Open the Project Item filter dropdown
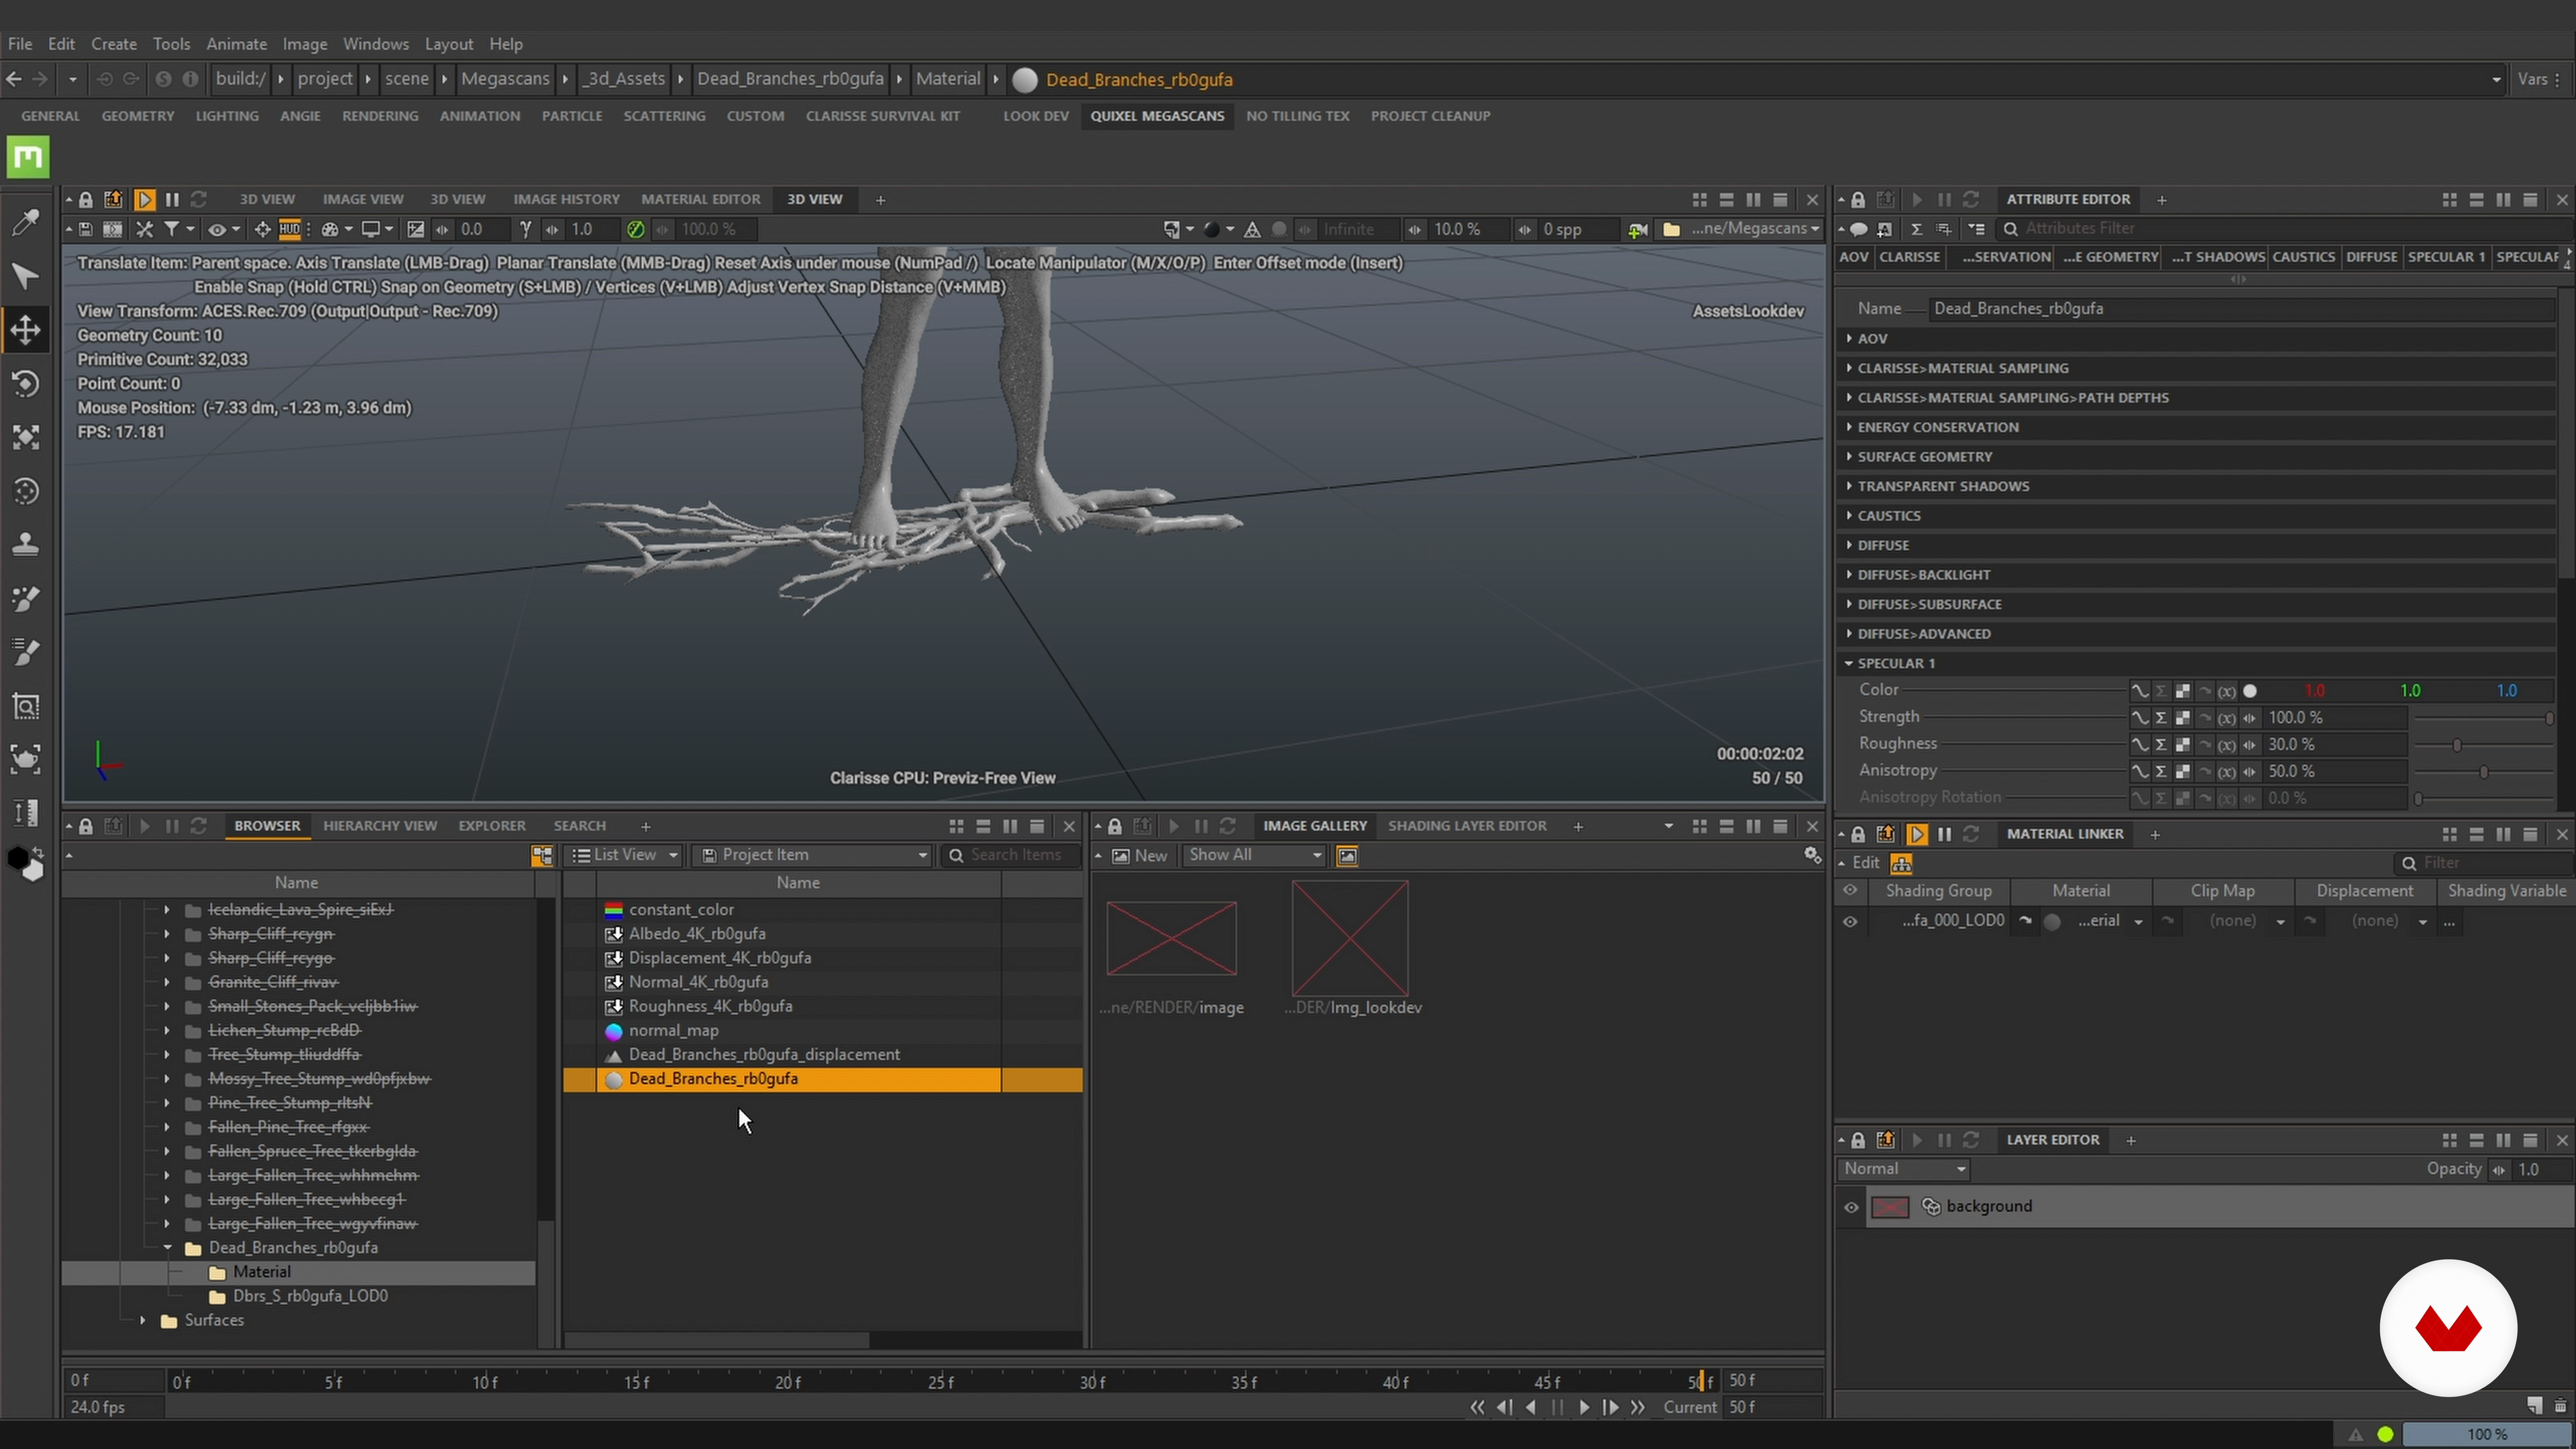Image resolution: width=2576 pixels, height=1449 pixels. click(814, 855)
